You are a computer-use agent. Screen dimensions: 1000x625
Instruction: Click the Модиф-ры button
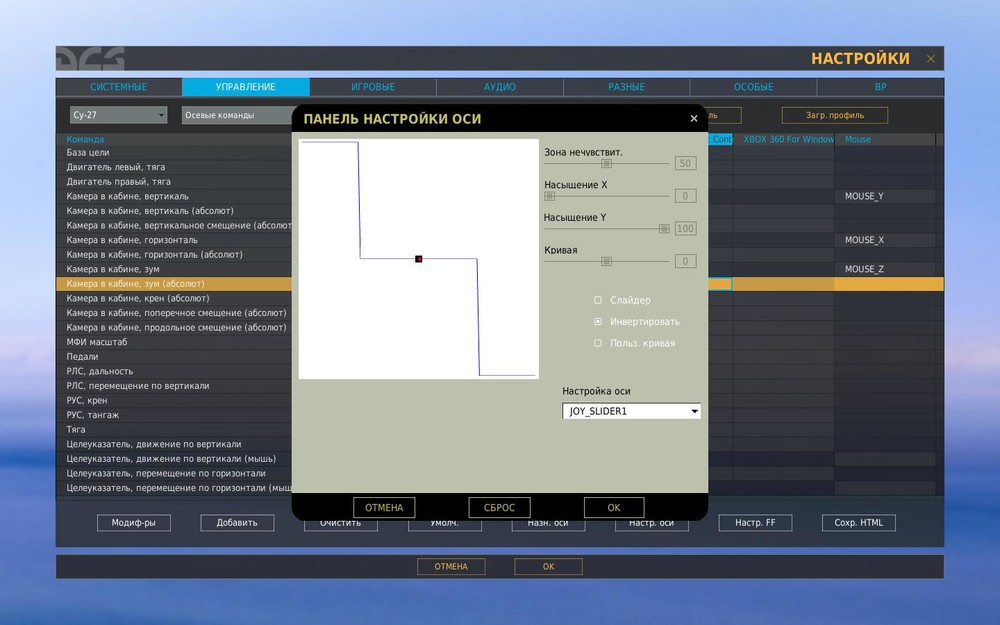pyautogui.click(x=134, y=523)
